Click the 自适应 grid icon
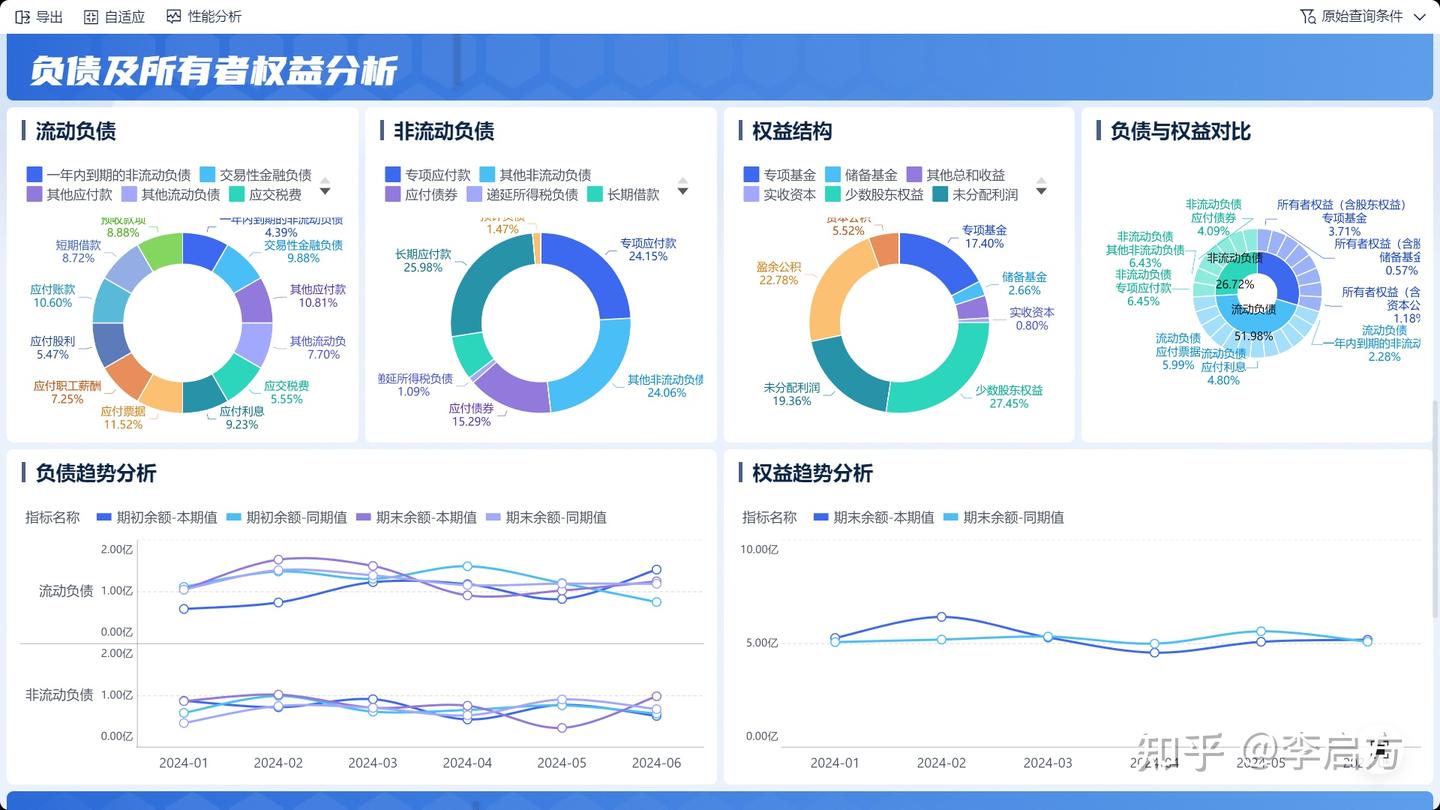Image resolution: width=1440 pixels, height=810 pixels. click(x=90, y=16)
